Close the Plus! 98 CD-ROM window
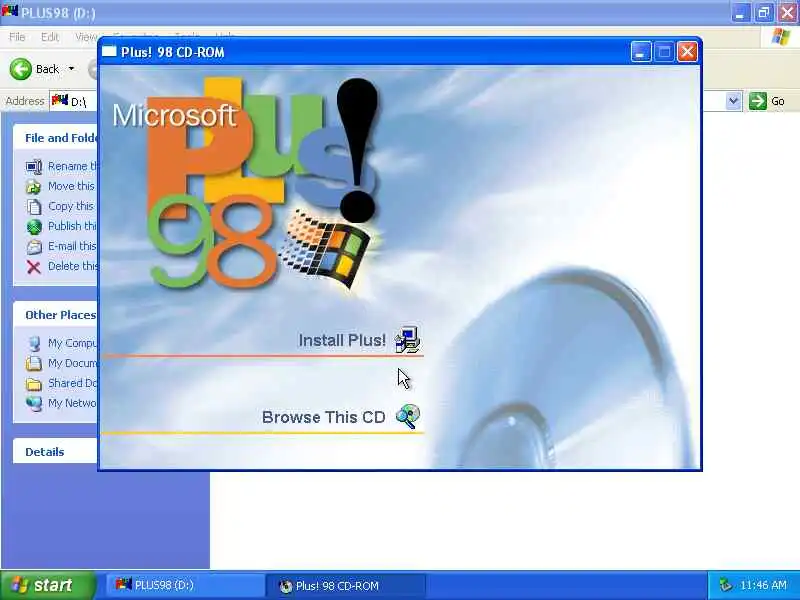This screenshot has width=800, height=600. [x=687, y=52]
